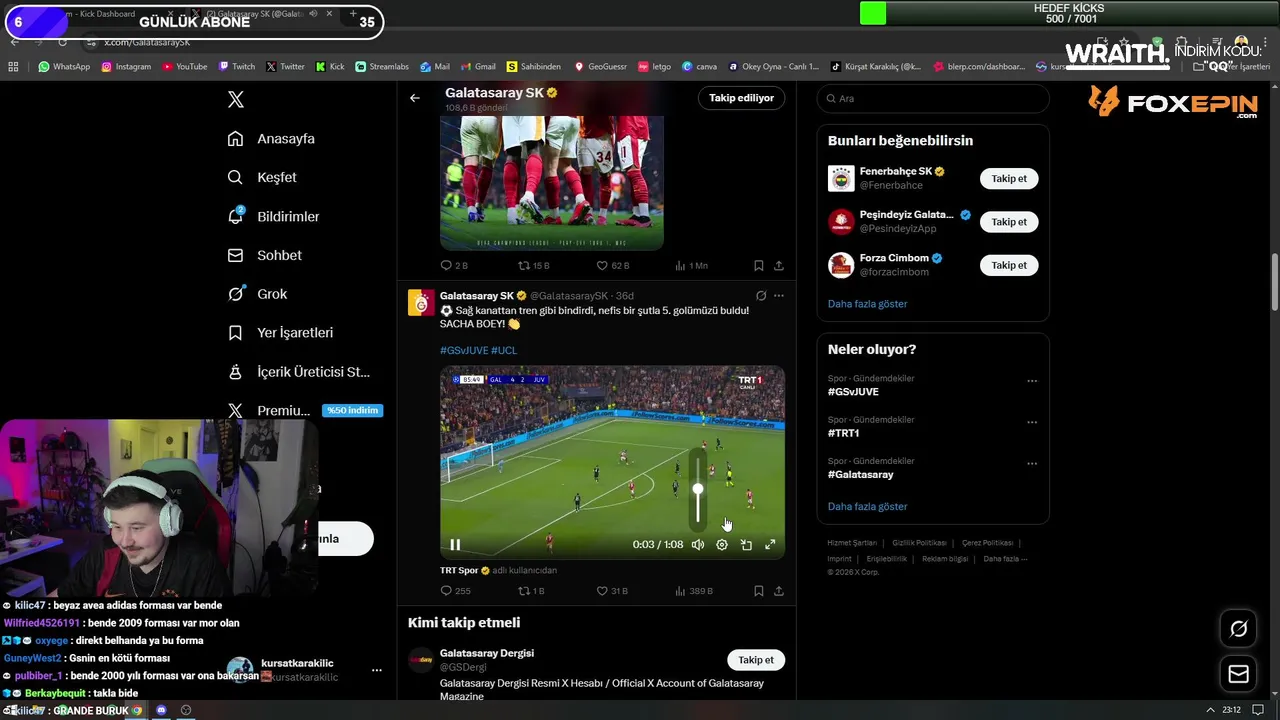Like the Sacha Boey goal post
Viewport: 1280px width, 720px height.
pyautogui.click(x=612, y=591)
